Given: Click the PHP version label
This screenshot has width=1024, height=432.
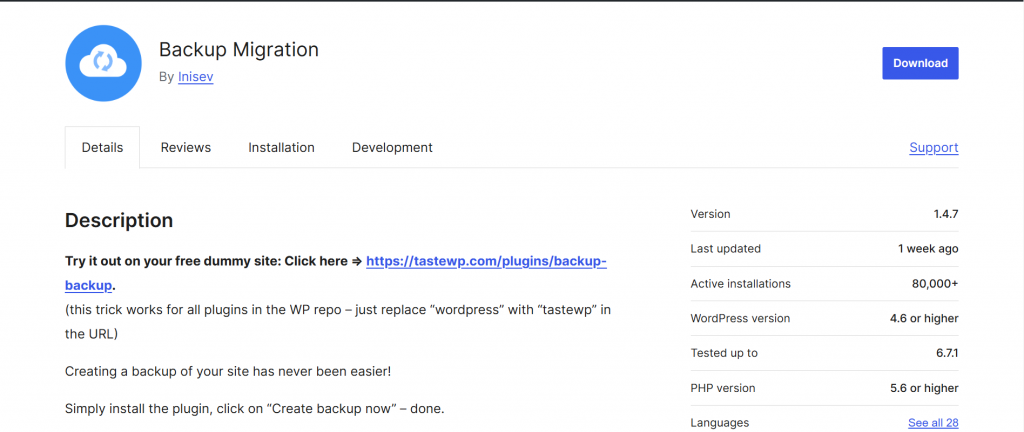Looking at the screenshot, I should tap(722, 388).
